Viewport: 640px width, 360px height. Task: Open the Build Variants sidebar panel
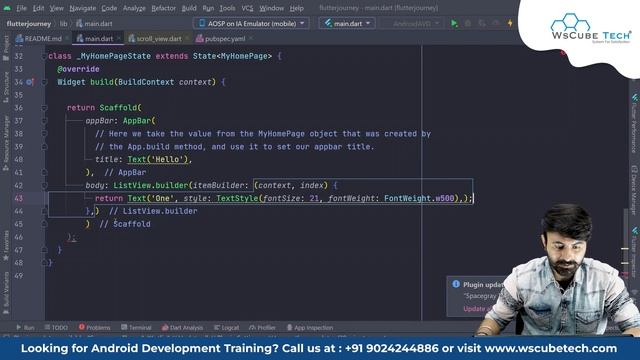click(6, 294)
